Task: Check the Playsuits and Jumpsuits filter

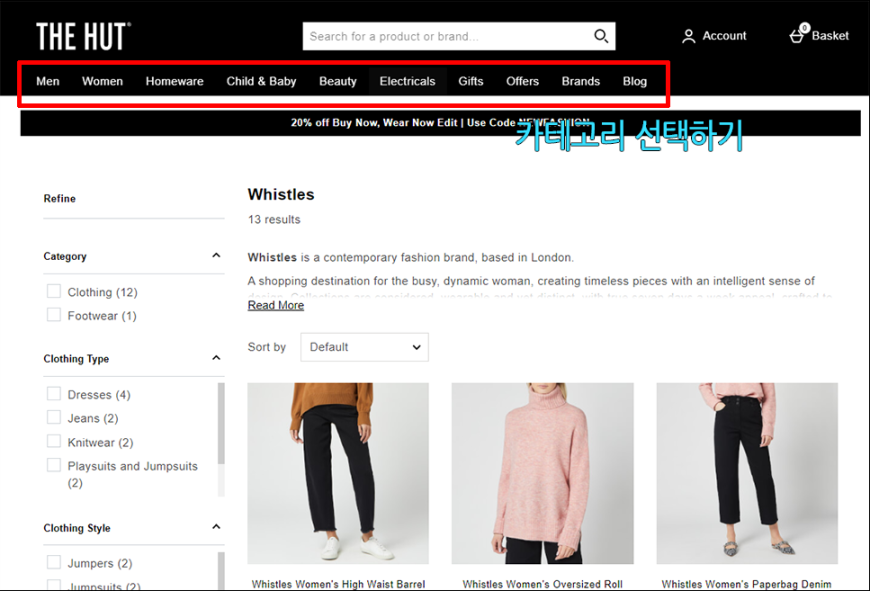Action: [54, 465]
